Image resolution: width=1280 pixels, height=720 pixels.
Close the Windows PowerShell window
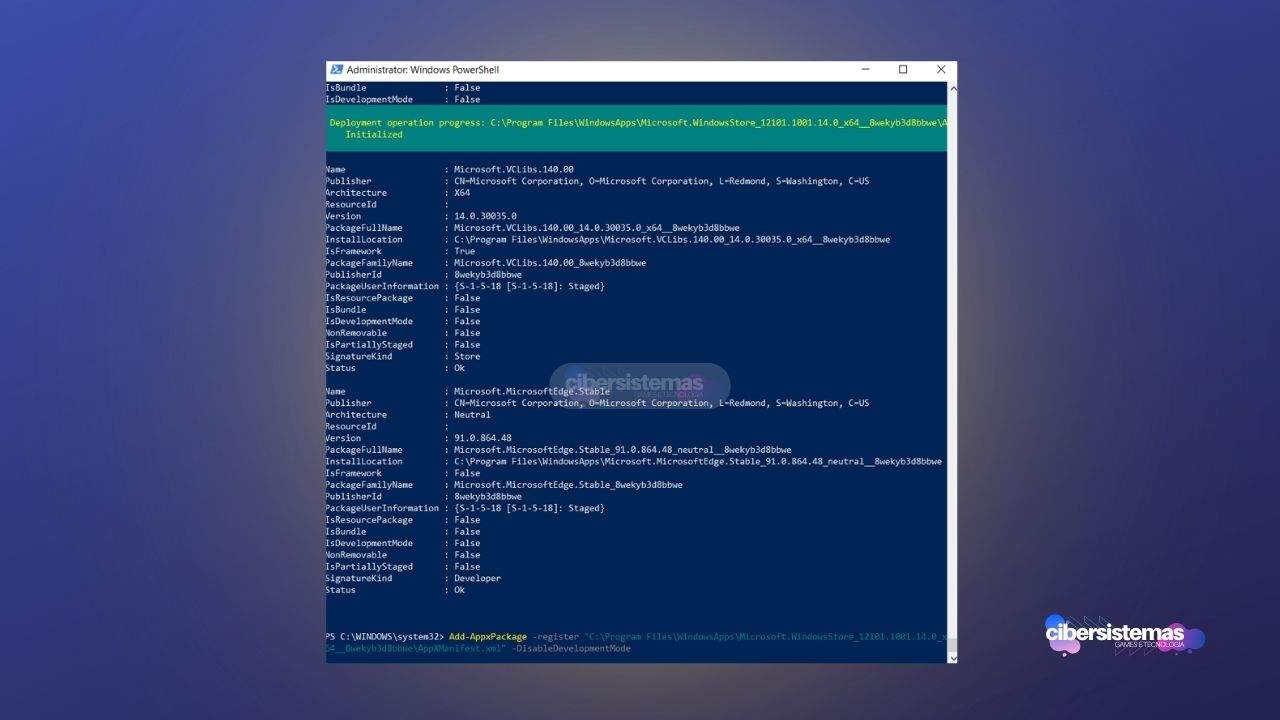coord(940,70)
